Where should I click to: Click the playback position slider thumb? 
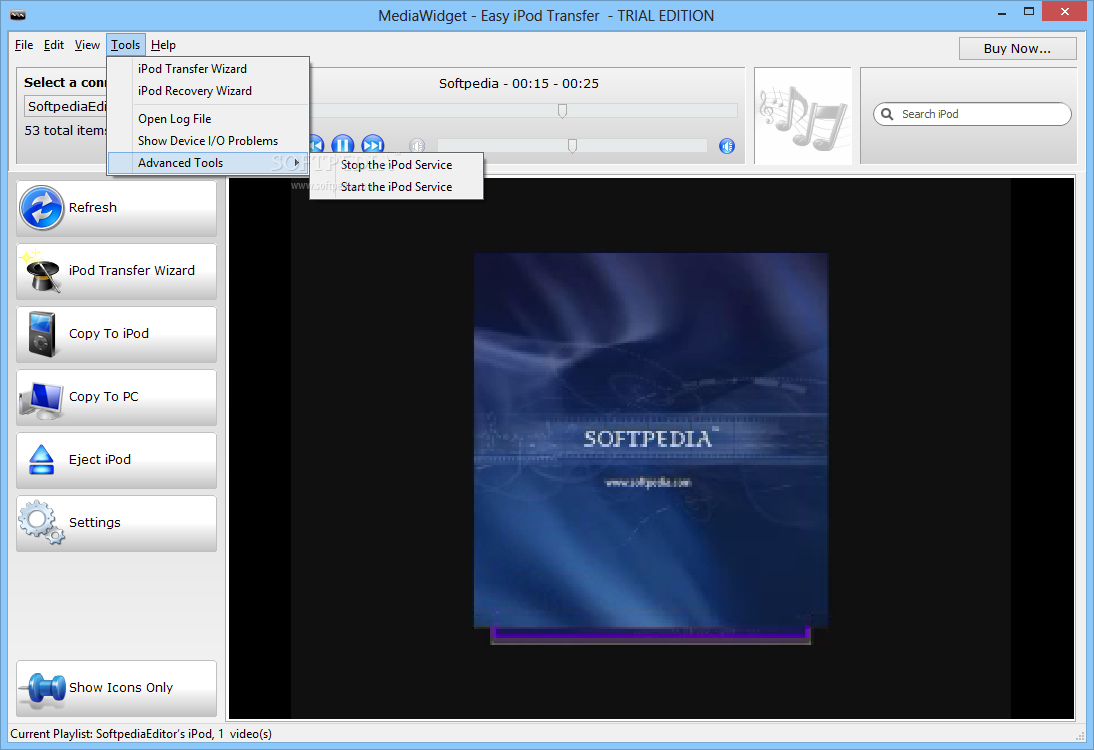(562, 111)
